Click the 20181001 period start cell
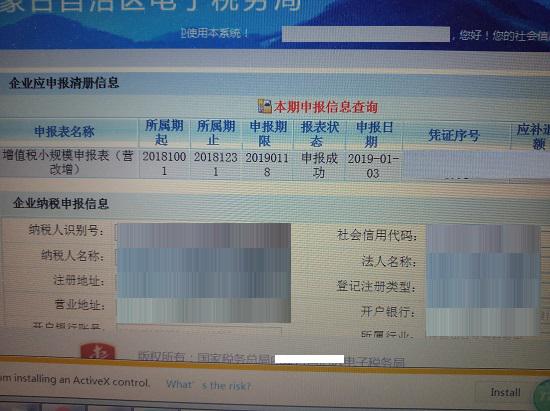The height and width of the screenshot is (411, 550). click(x=164, y=163)
